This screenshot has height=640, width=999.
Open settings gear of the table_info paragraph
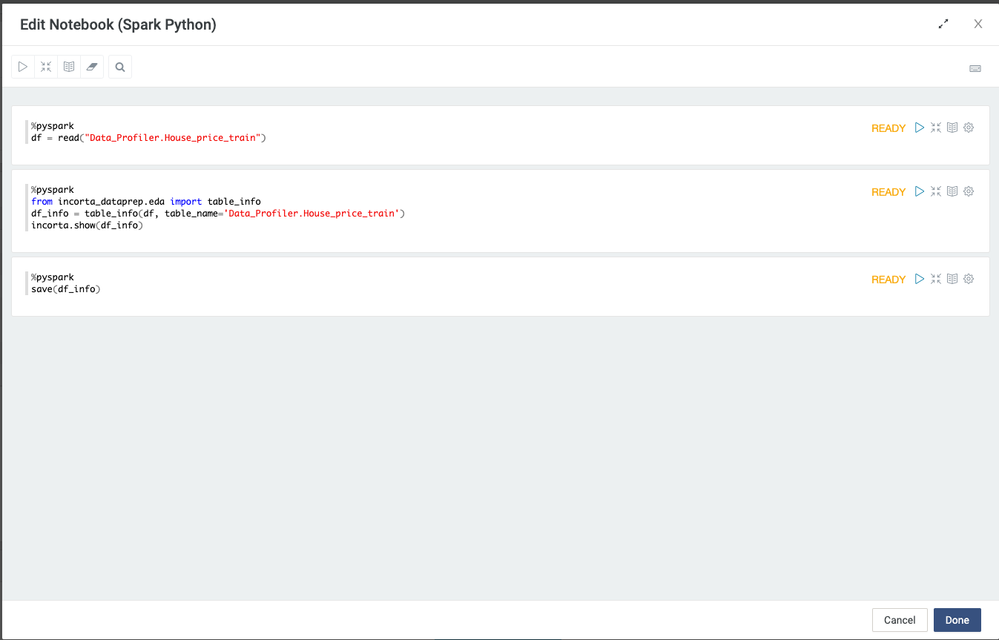click(968, 192)
